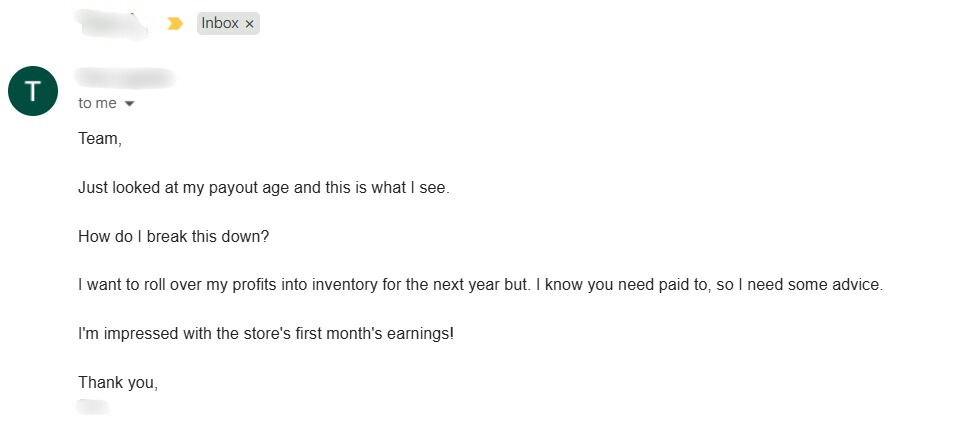Click the blurred sender name
This screenshot has width=955, height=426.
(x=125, y=78)
